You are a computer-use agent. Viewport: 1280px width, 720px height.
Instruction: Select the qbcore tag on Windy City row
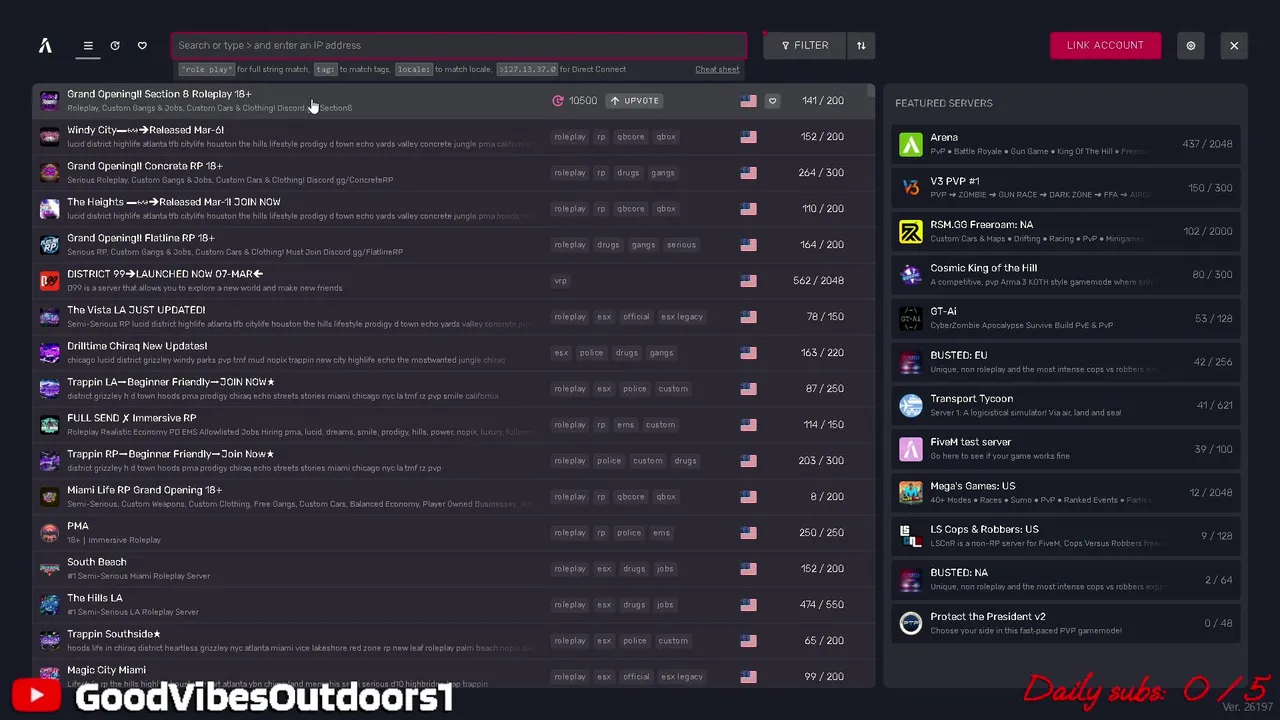pos(631,136)
